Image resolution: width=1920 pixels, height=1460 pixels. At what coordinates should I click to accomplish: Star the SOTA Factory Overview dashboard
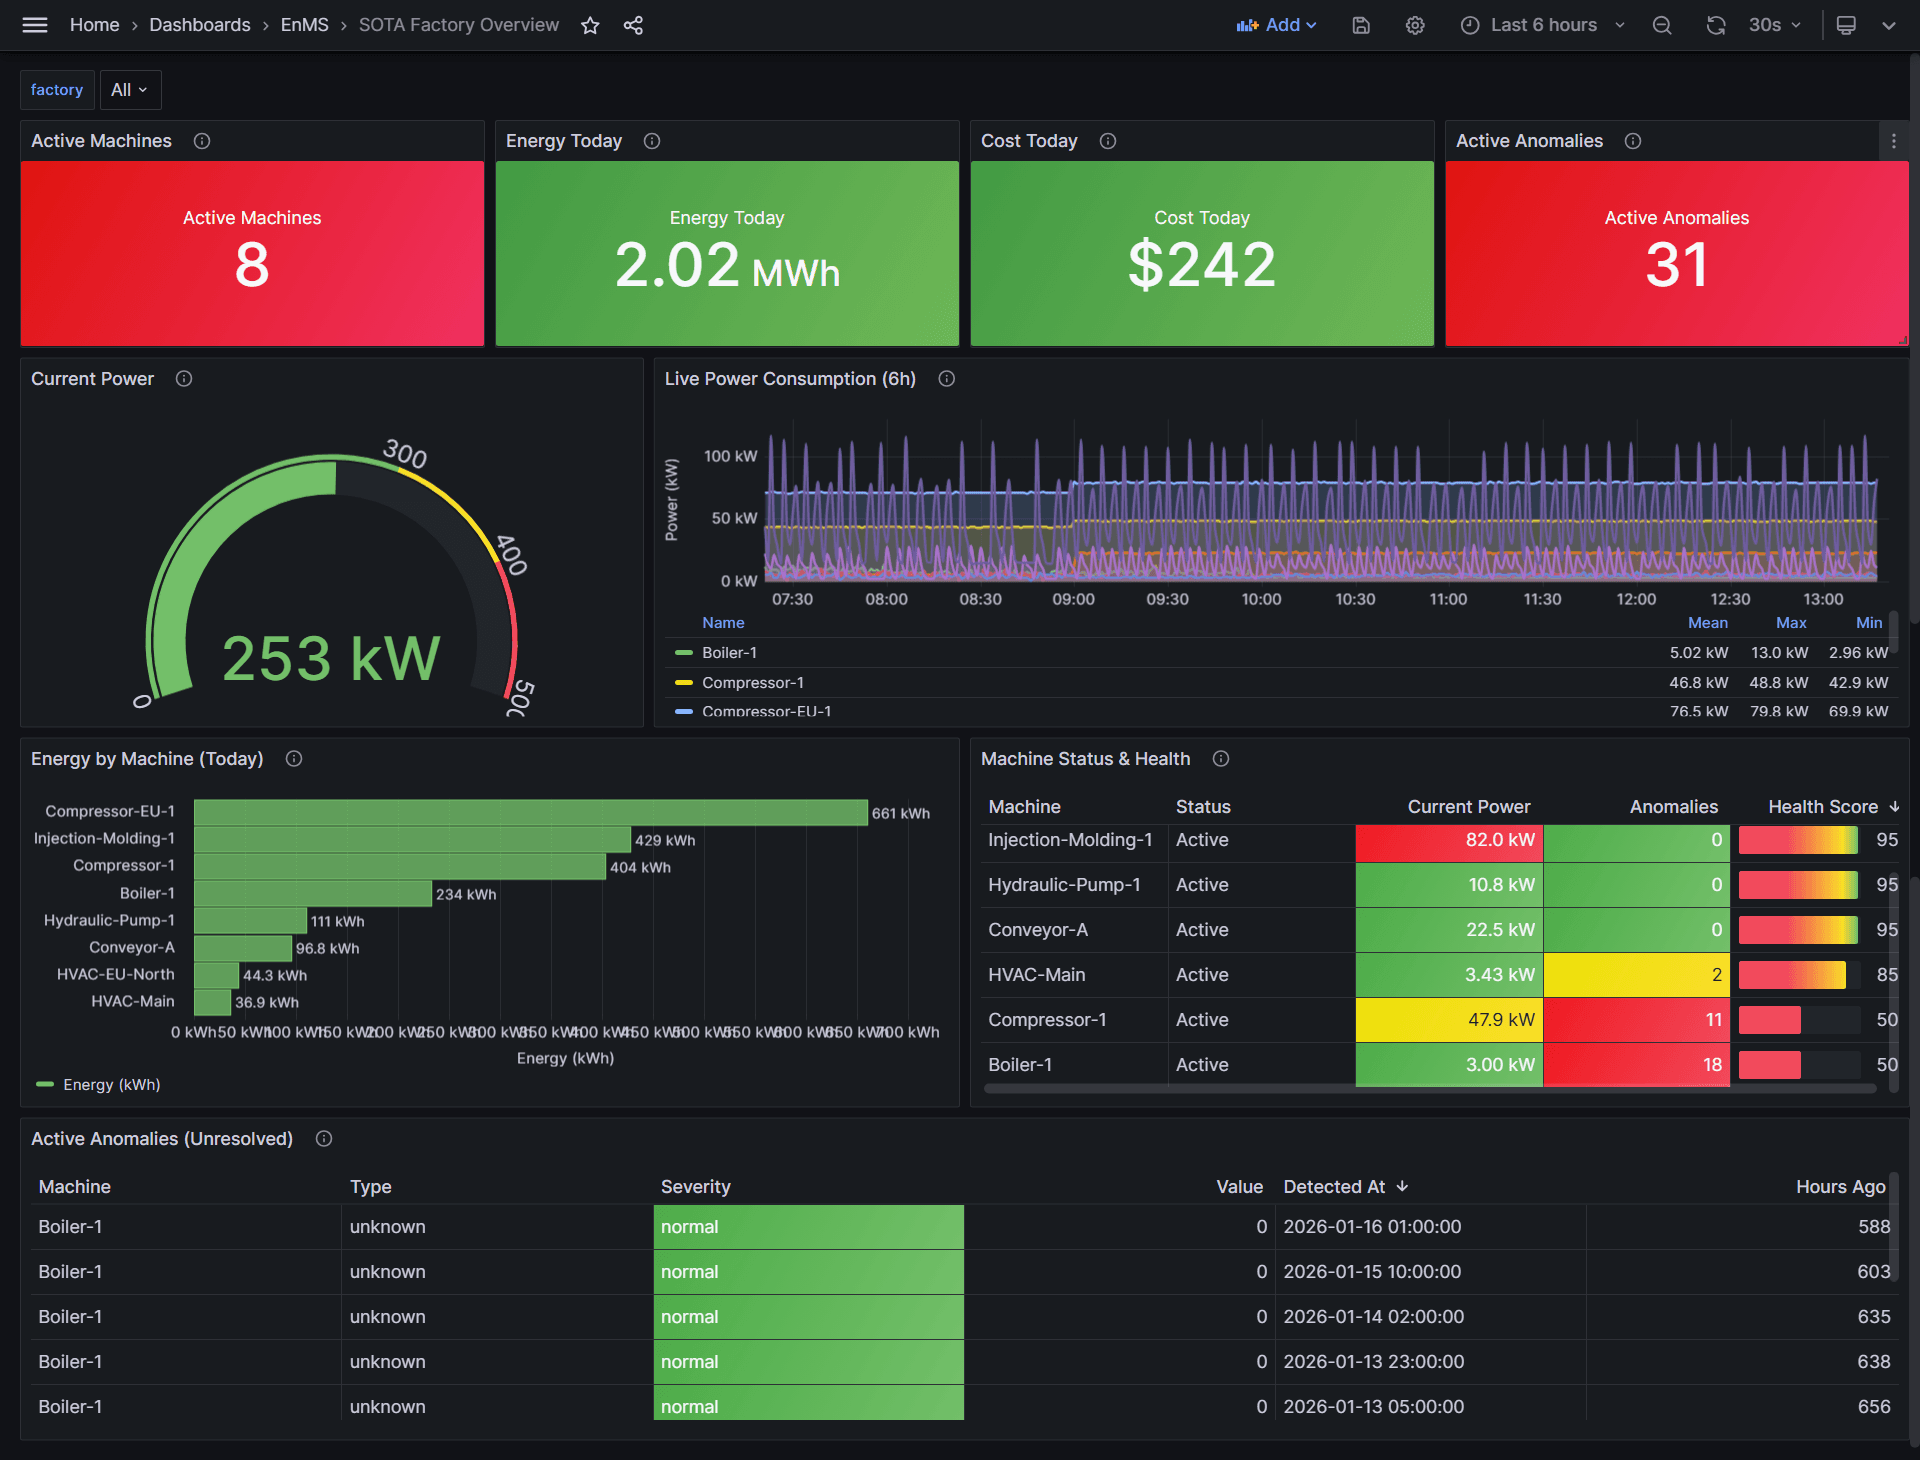[x=590, y=25]
